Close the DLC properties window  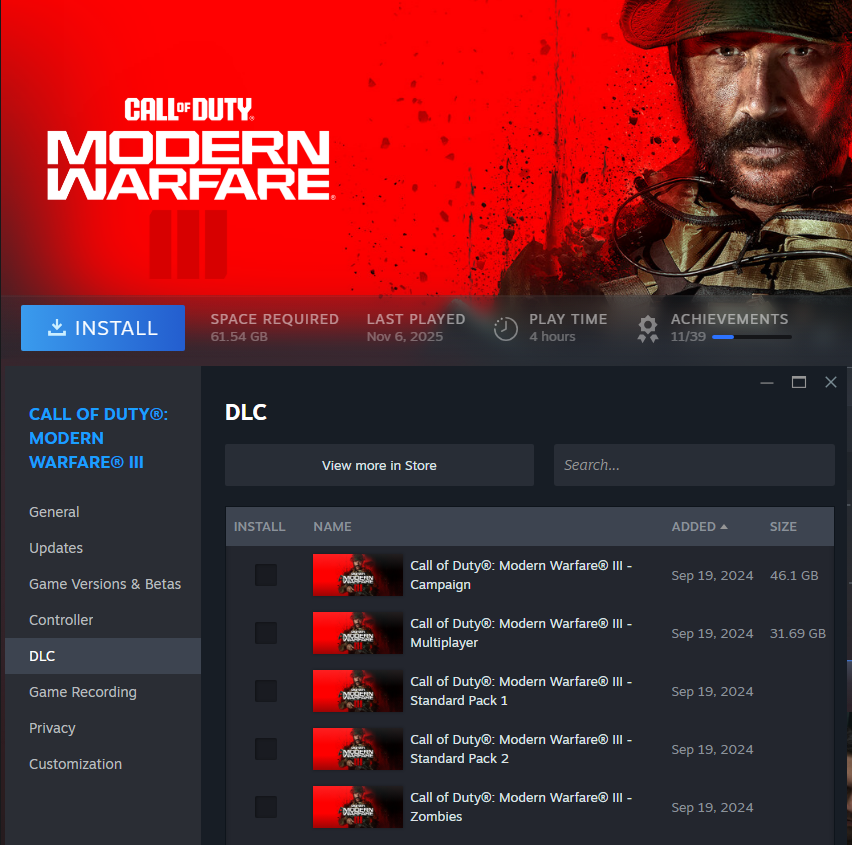[x=830, y=383]
